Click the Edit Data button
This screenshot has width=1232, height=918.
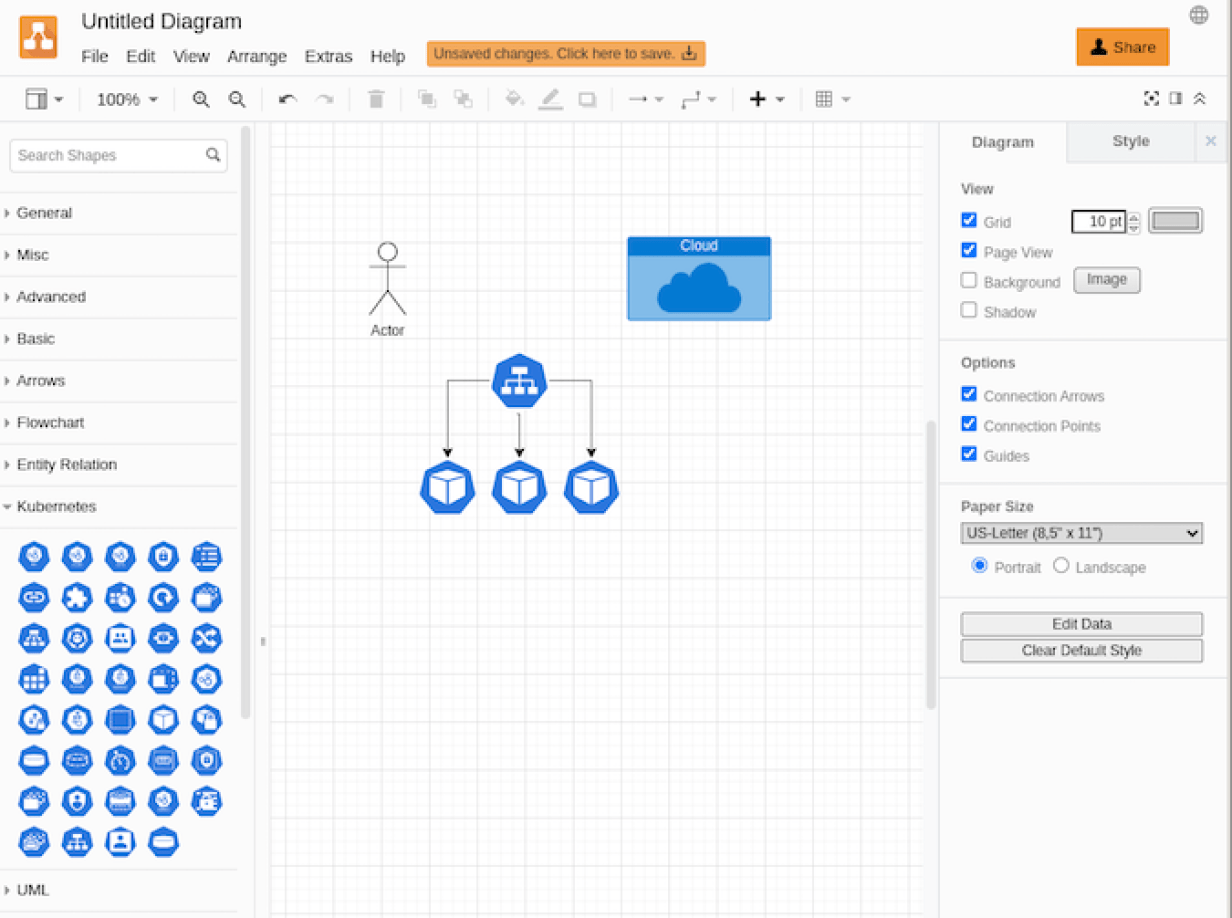point(1081,623)
